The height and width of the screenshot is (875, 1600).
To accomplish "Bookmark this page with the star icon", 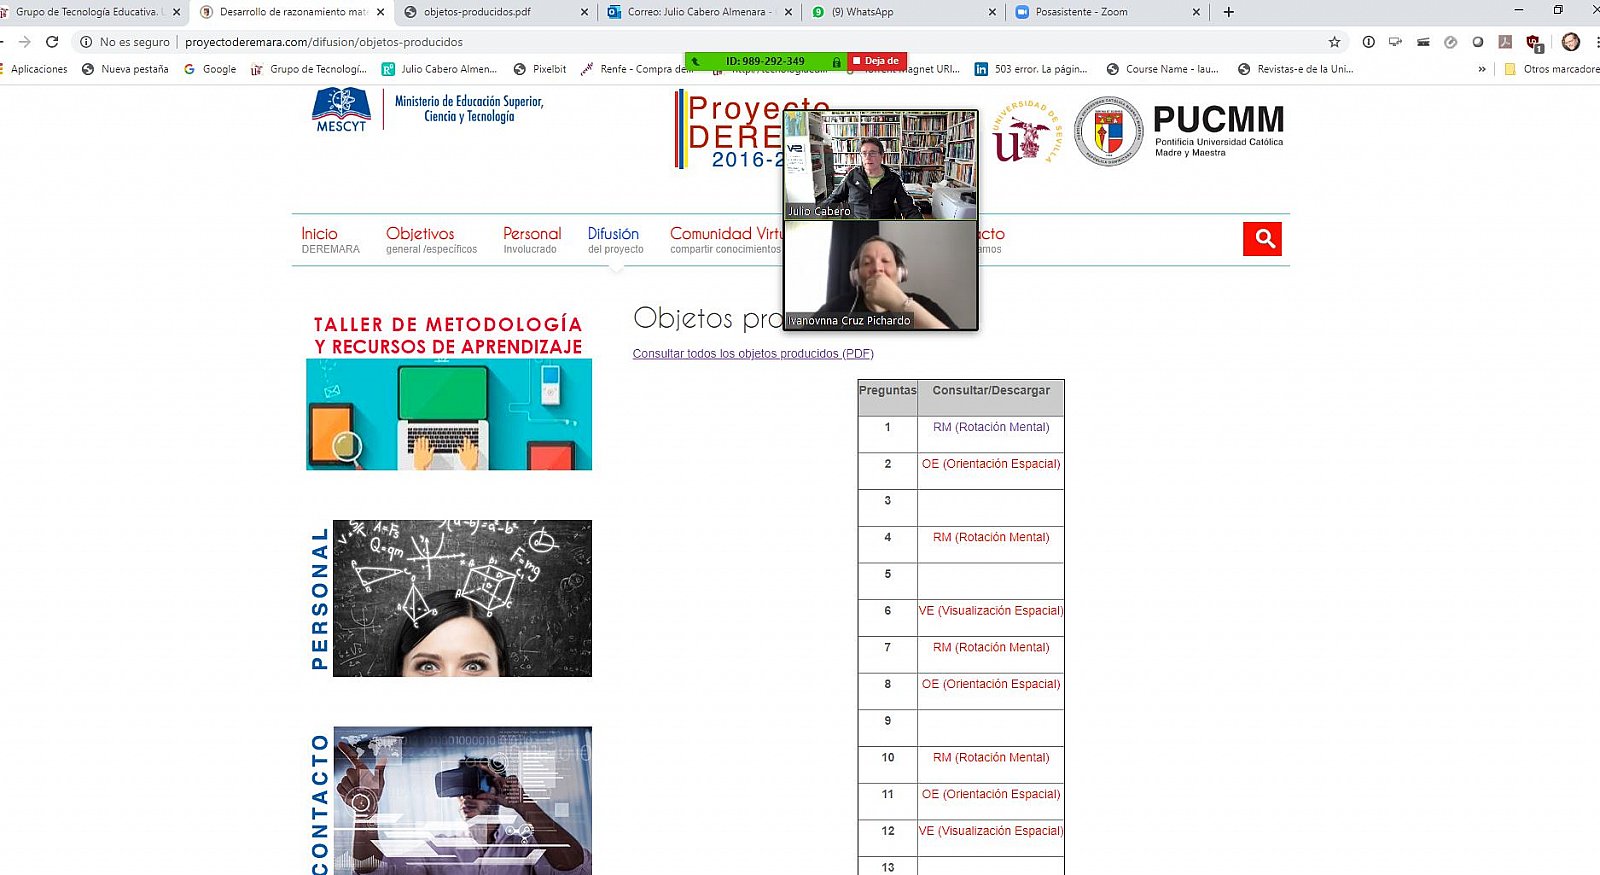I will tap(1334, 42).
